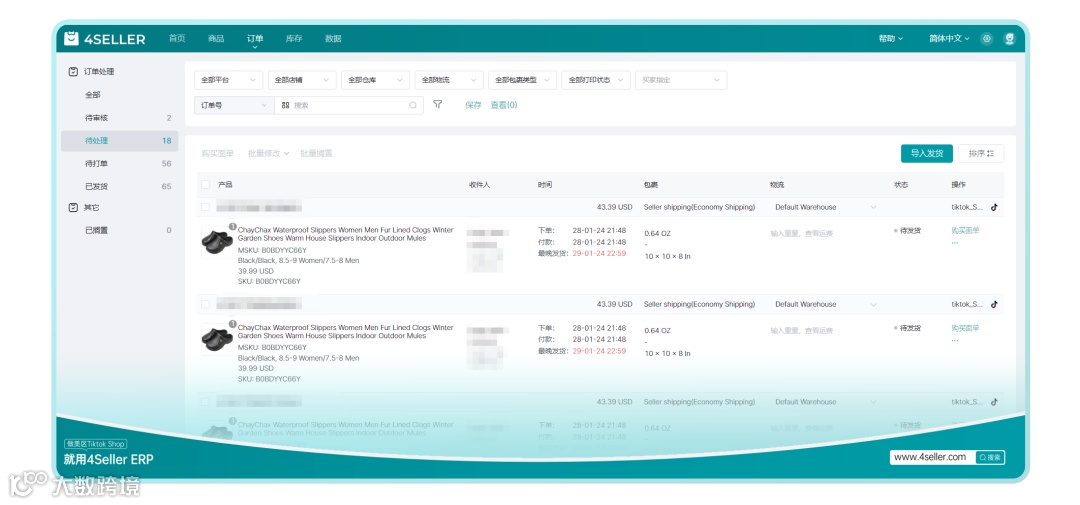Click the 购买面单 toolbar button

click(218, 153)
